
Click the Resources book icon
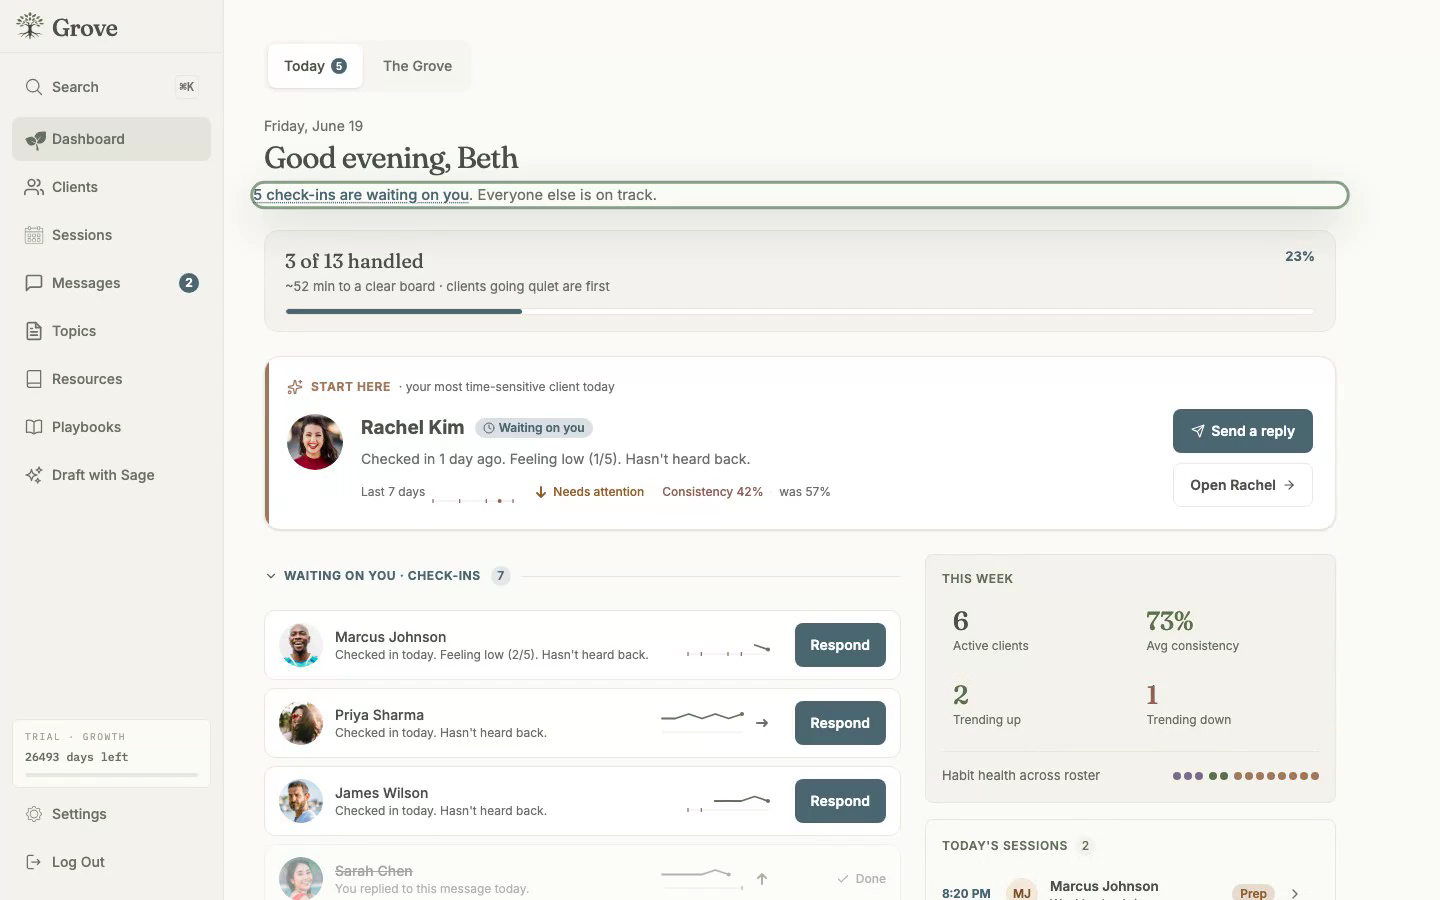tap(34, 379)
